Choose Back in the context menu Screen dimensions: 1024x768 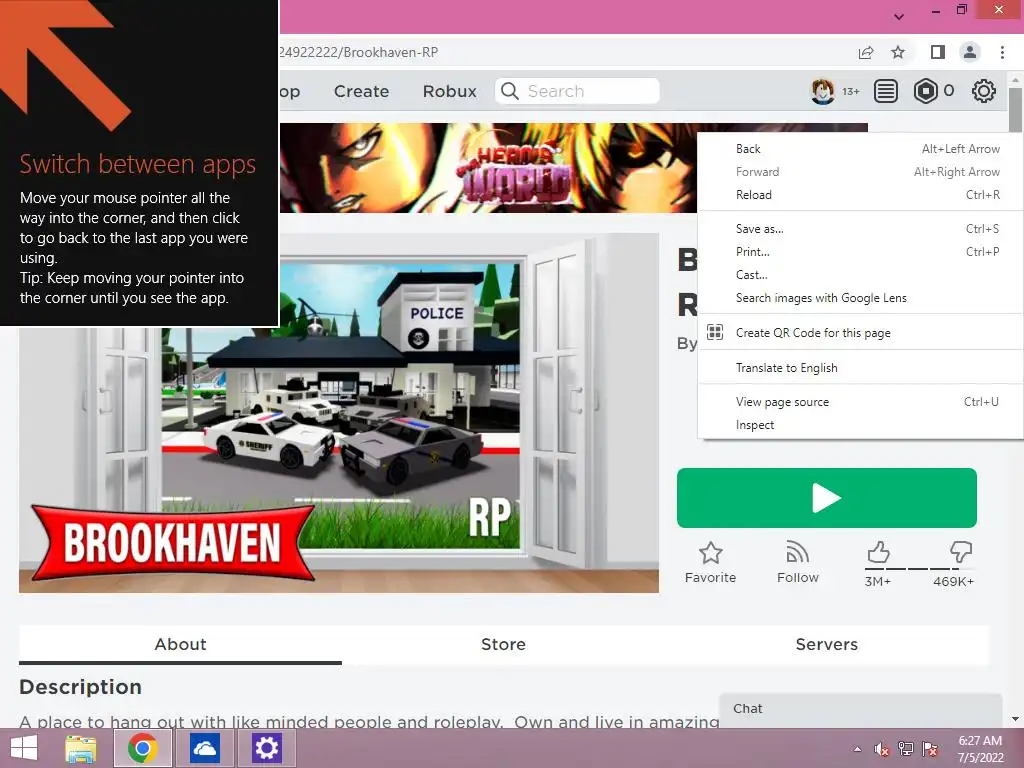pyautogui.click(x=860, y=149)
